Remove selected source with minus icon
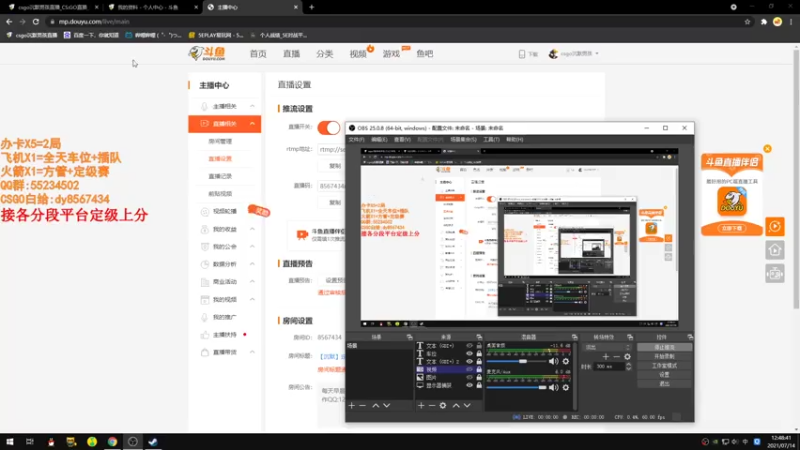 pos(432,406)
